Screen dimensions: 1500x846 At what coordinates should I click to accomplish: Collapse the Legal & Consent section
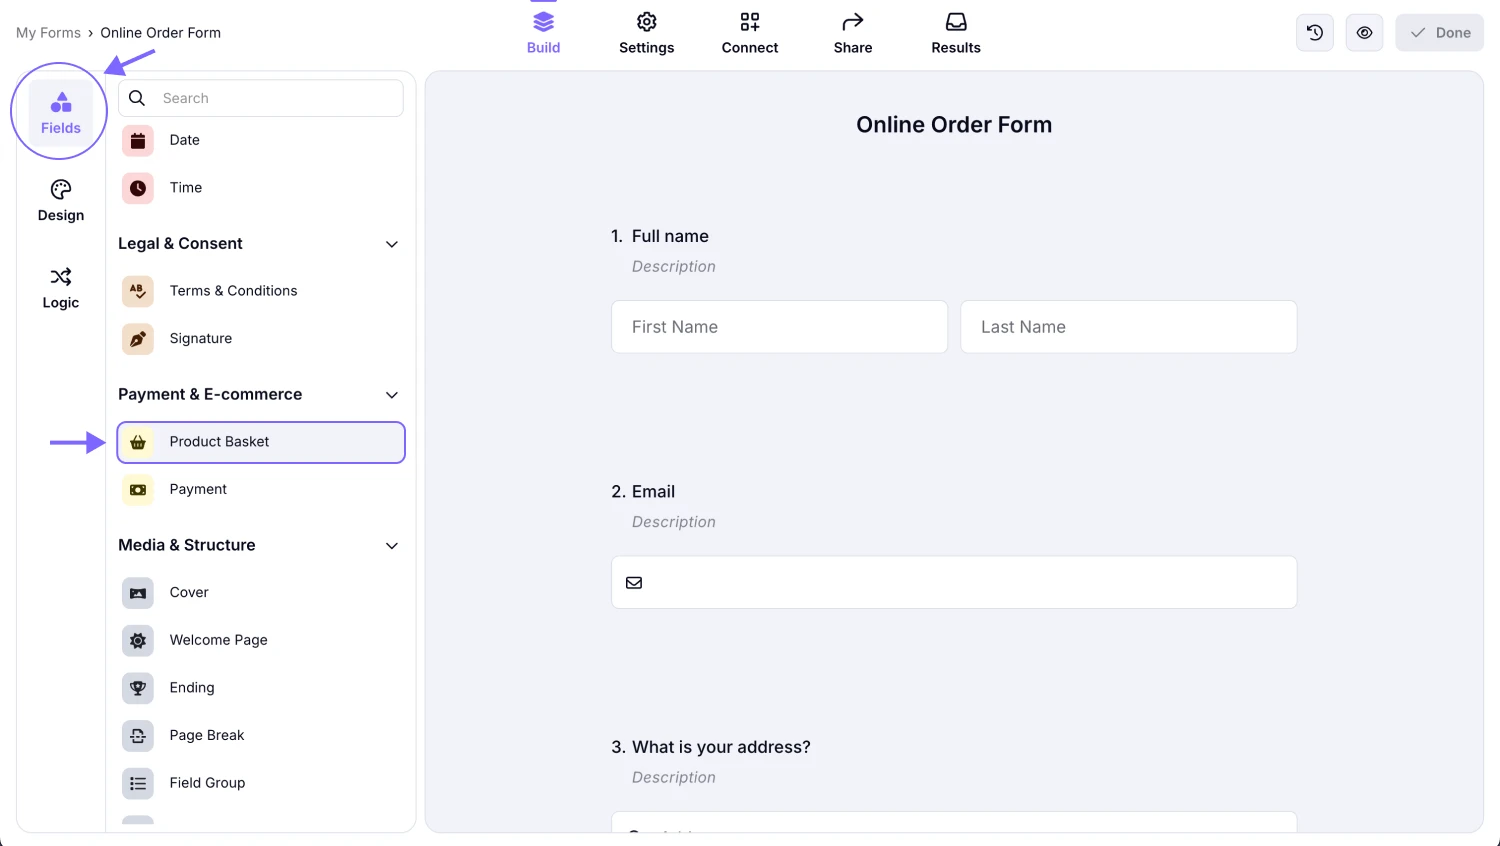tap(391, 244)
